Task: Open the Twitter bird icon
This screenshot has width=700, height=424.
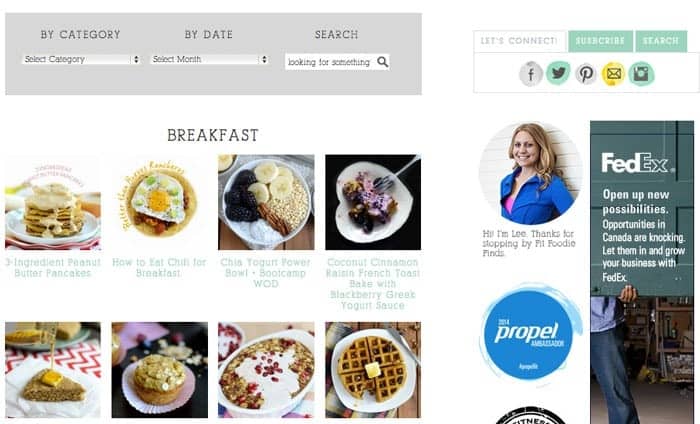Action: pos(558,73)
